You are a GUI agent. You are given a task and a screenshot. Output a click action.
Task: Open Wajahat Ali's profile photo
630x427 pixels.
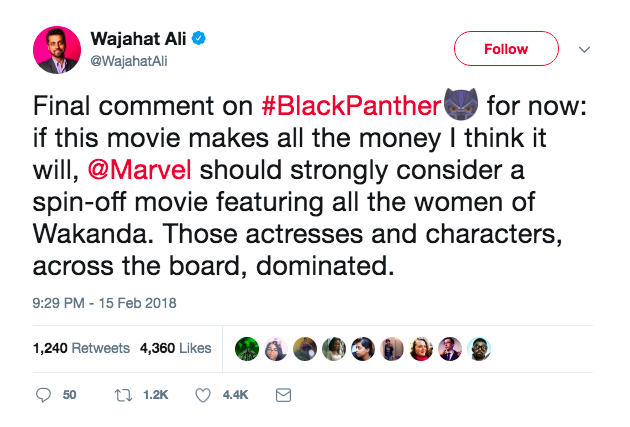point(56,48)
